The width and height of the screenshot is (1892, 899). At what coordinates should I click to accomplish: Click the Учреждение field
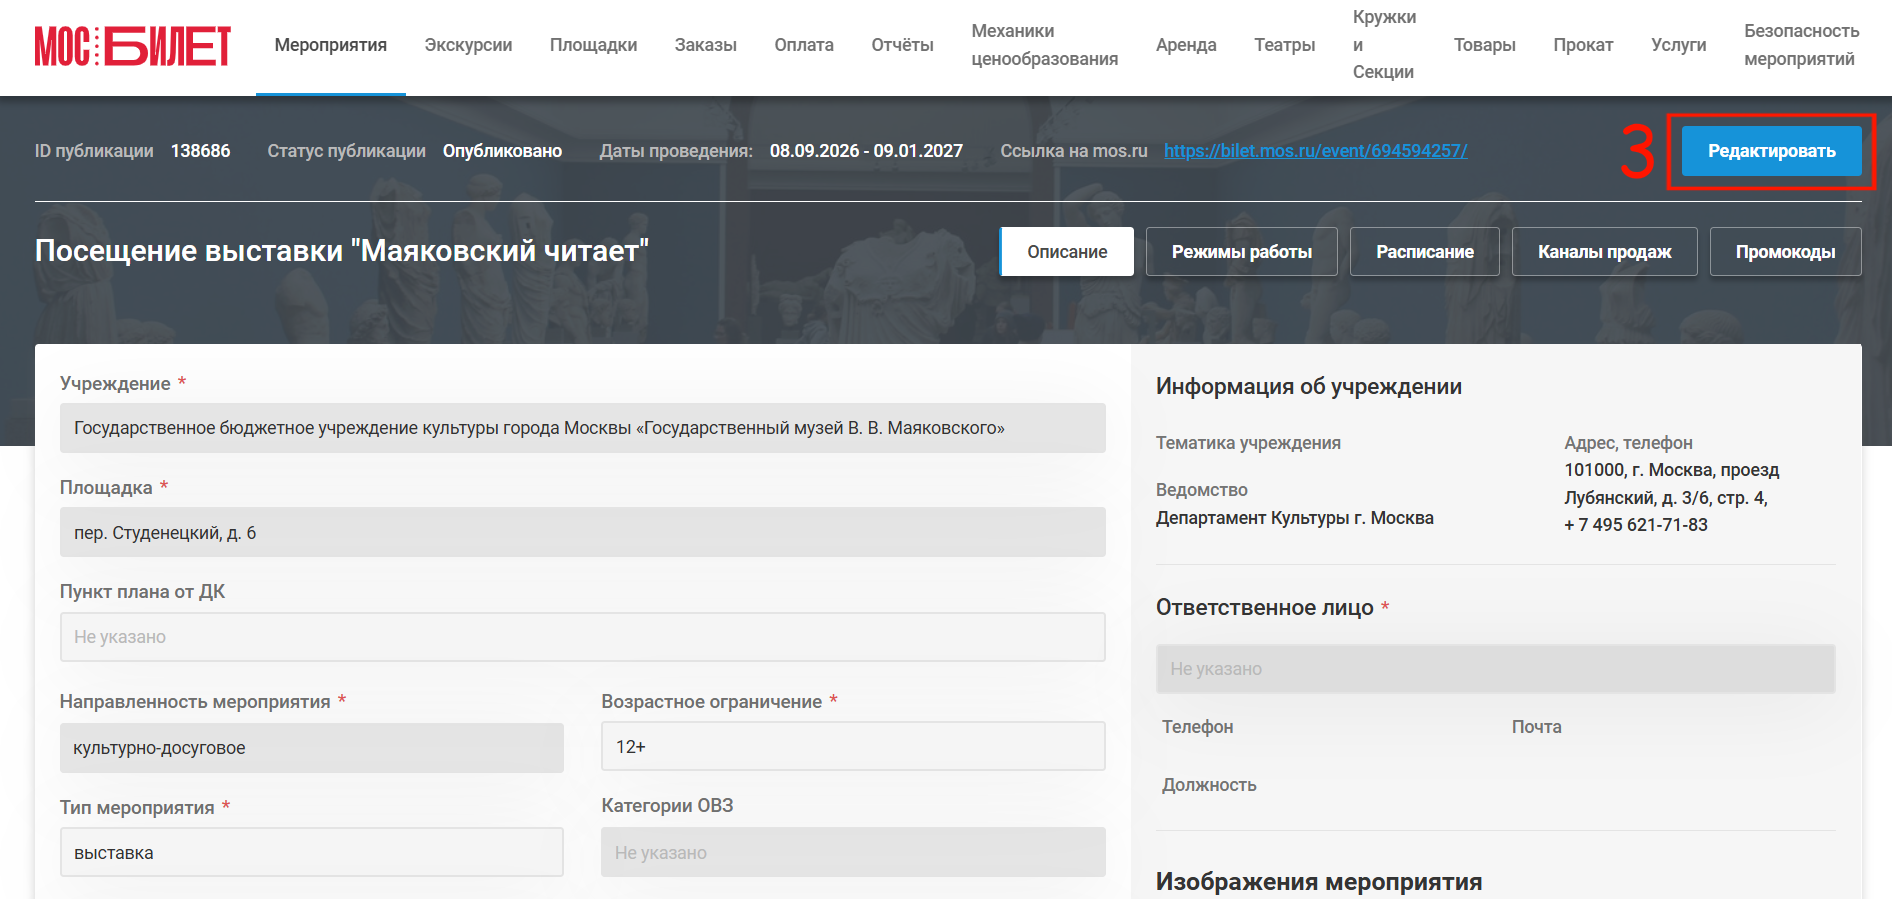(x=583, y=428)
